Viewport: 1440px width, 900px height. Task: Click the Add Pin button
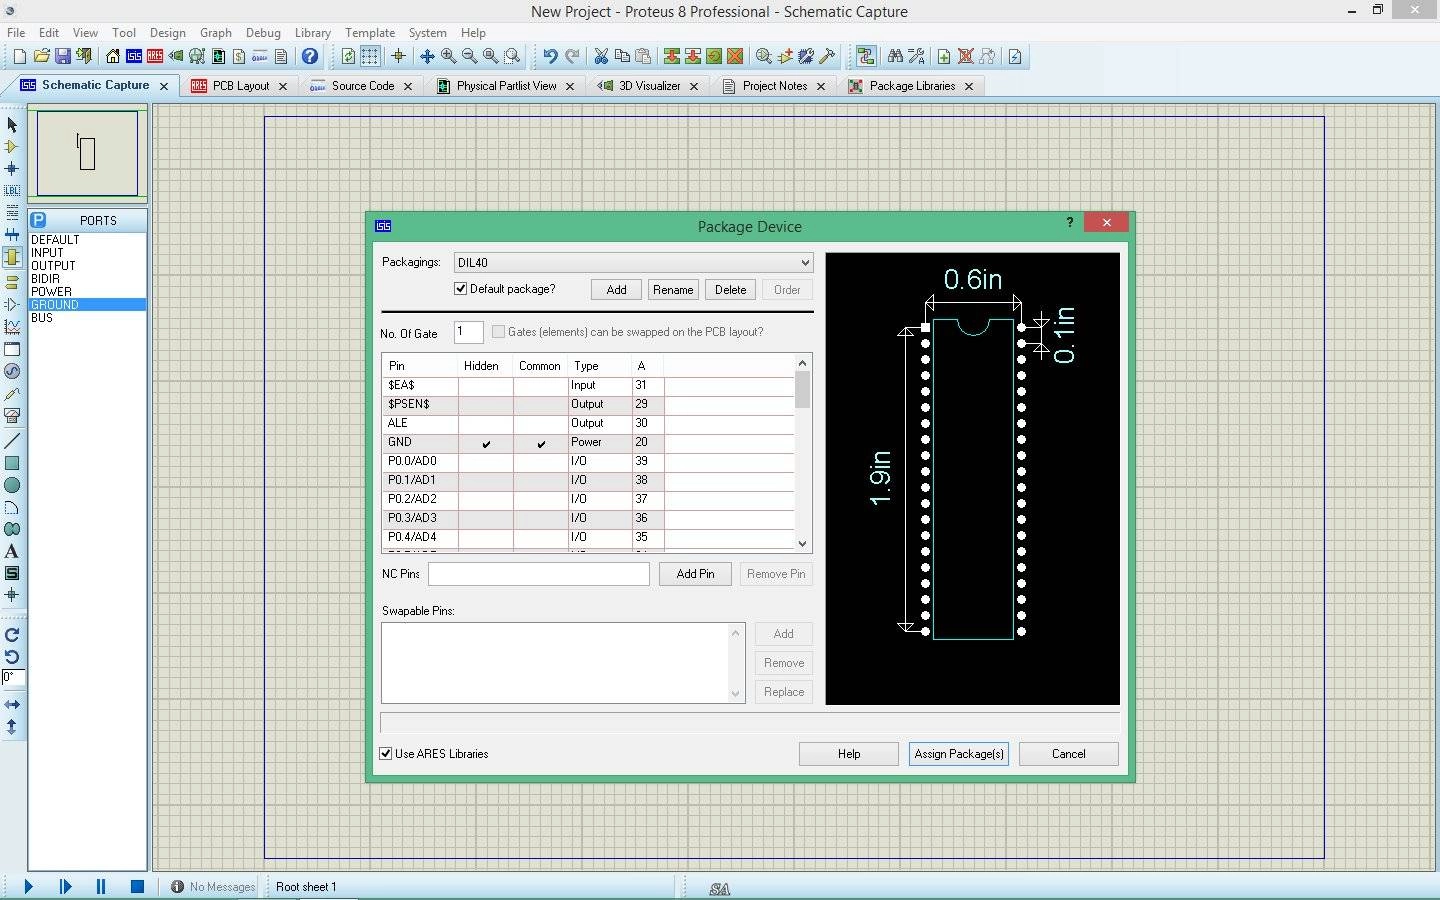click(x=695, y=574)
